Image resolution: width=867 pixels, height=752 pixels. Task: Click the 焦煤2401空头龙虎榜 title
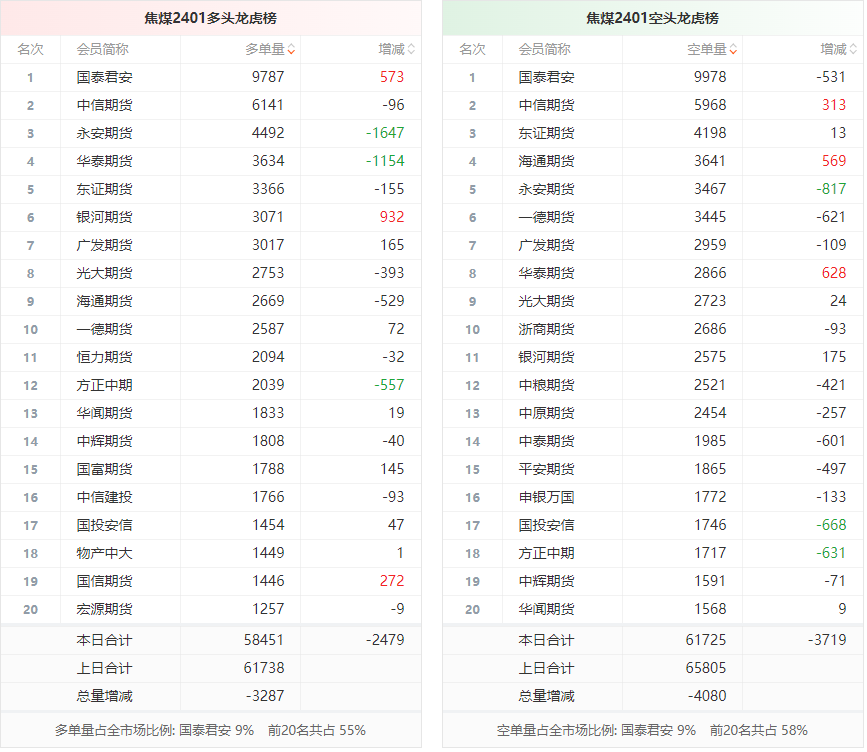[652, 18]
